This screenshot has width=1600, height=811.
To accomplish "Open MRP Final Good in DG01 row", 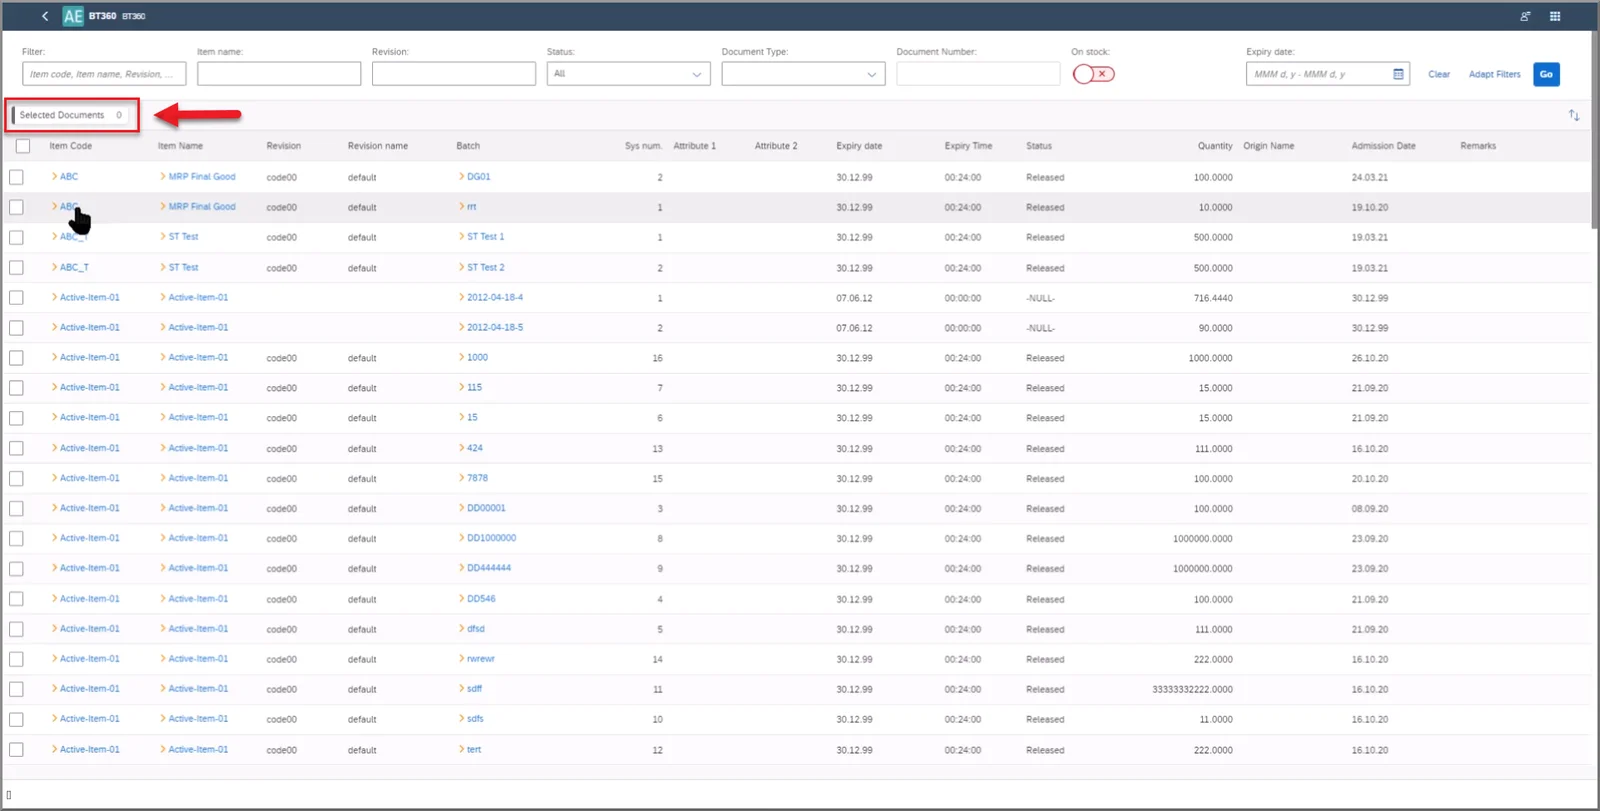I will tap(202, 177).
